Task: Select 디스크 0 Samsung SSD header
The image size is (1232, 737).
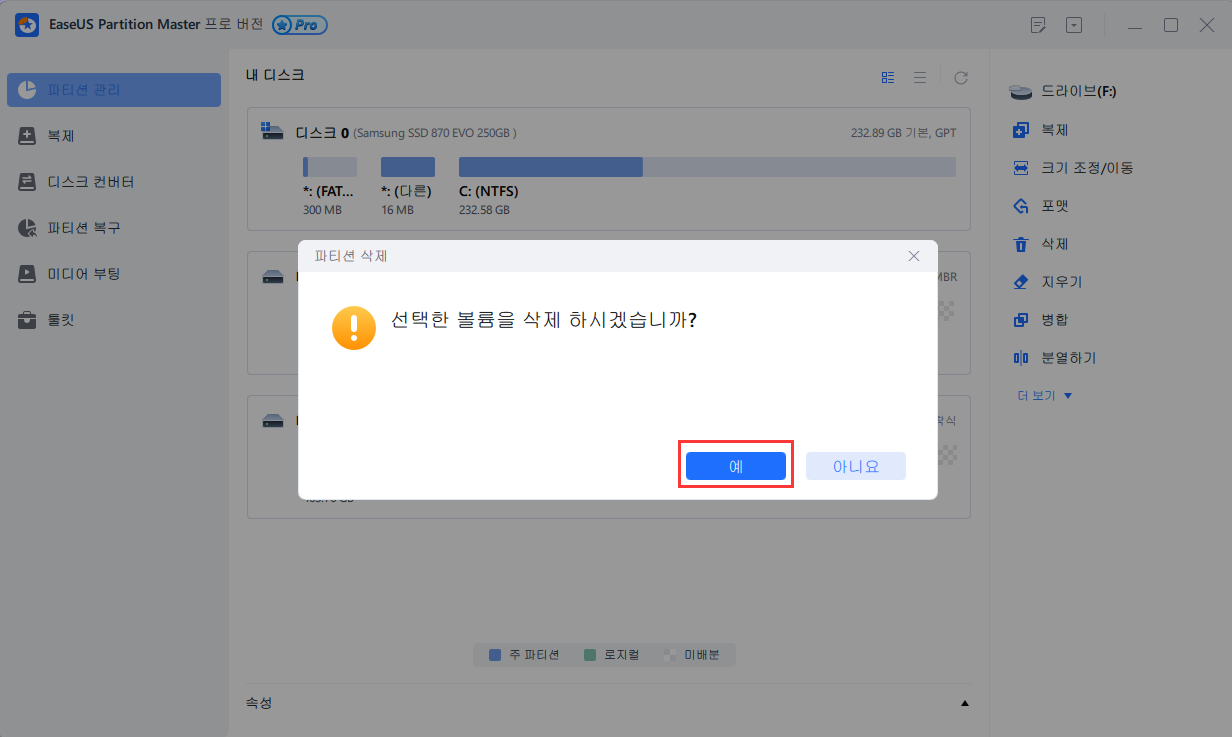Action: [406, 132]
